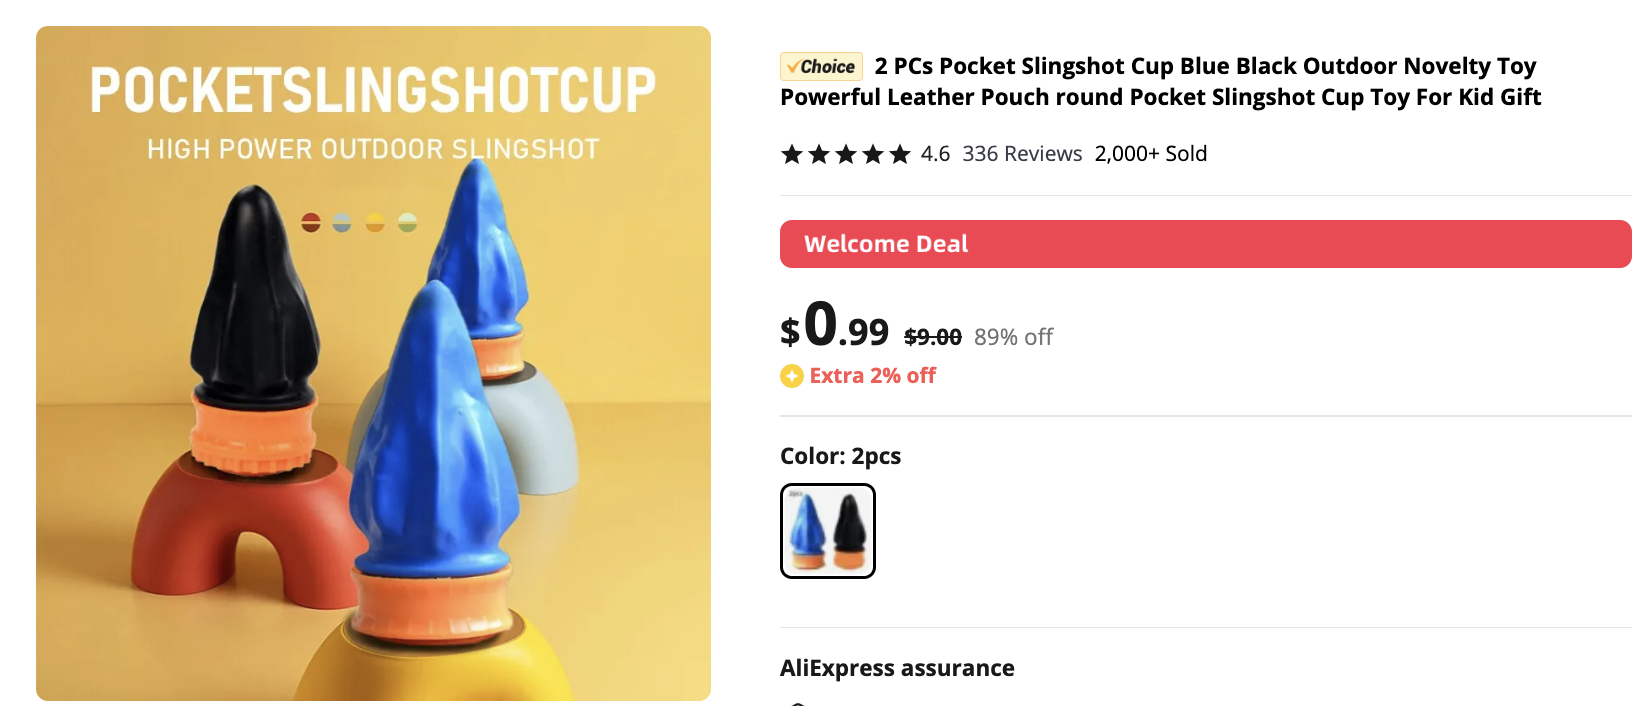Open the 336 Reviews link

pos(1022,154)
